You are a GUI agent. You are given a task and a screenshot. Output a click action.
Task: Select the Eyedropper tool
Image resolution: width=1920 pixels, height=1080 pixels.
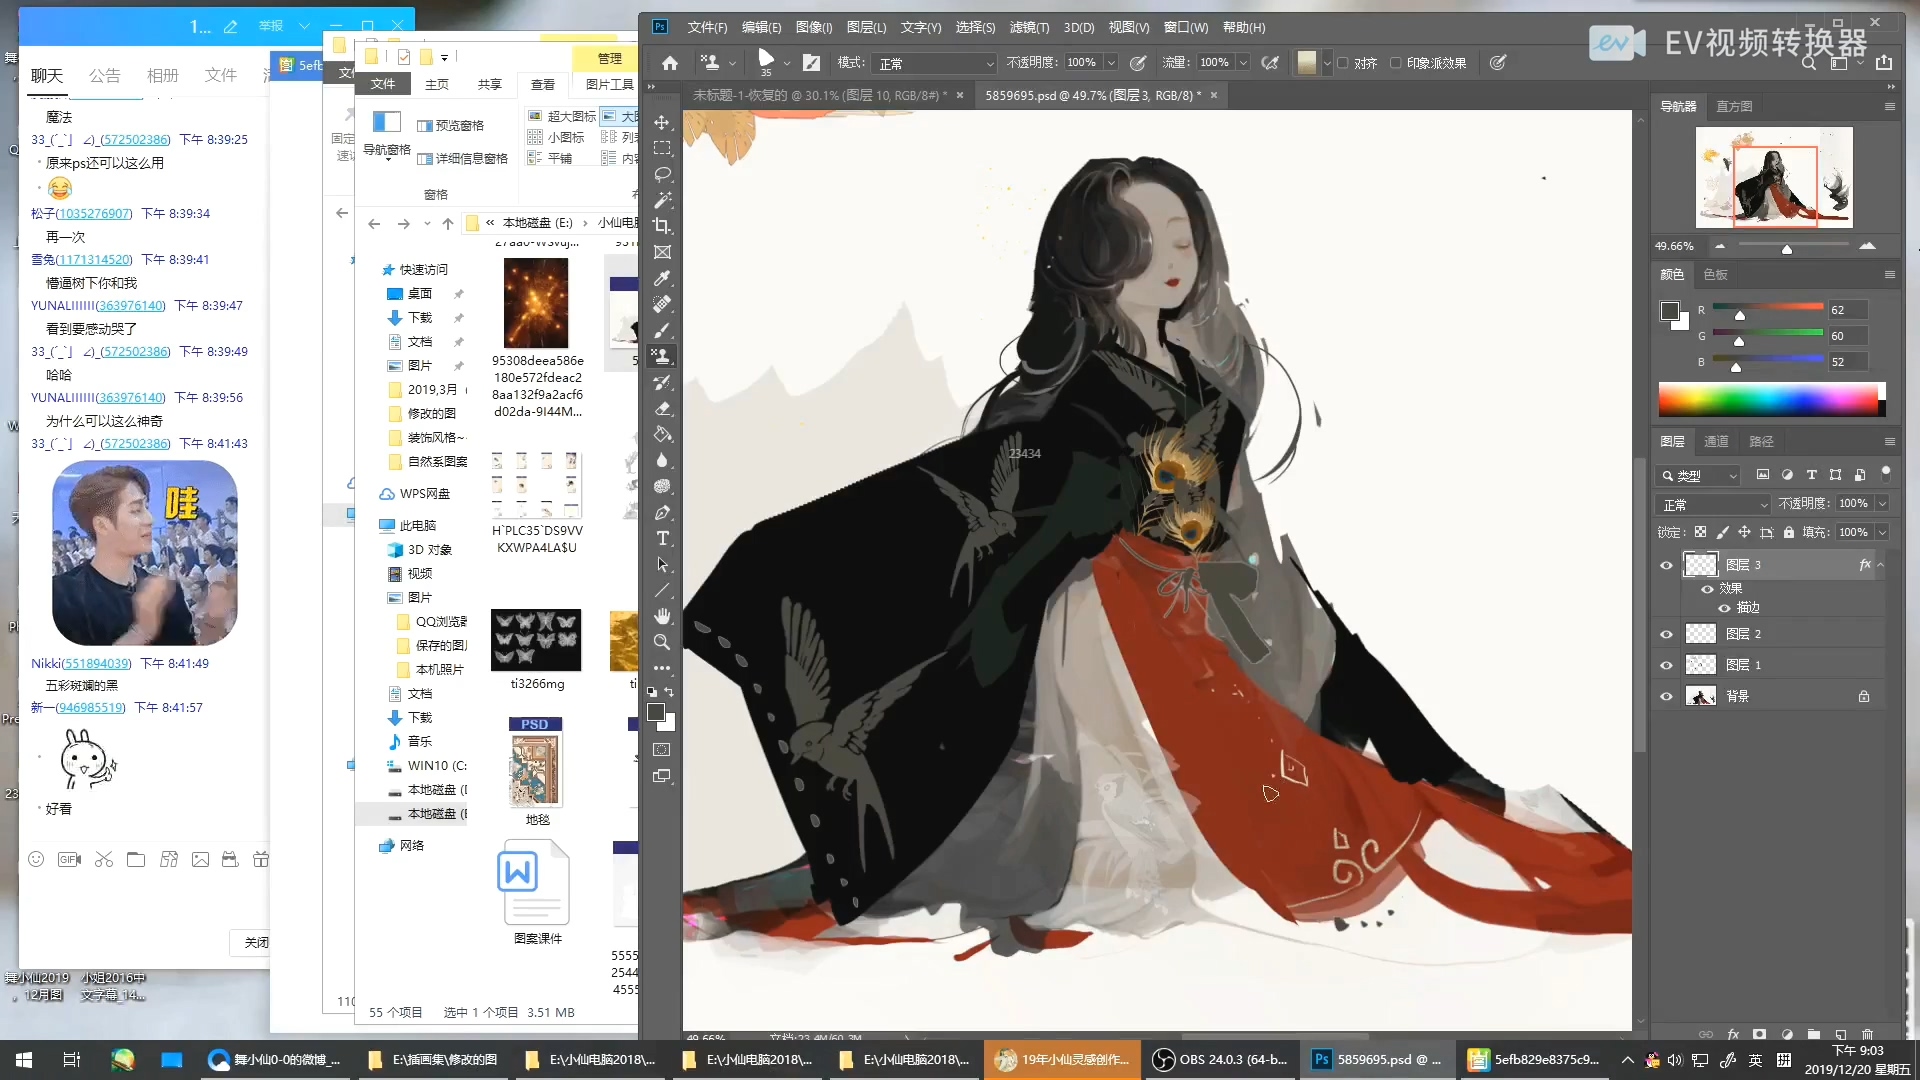[662, 278]
